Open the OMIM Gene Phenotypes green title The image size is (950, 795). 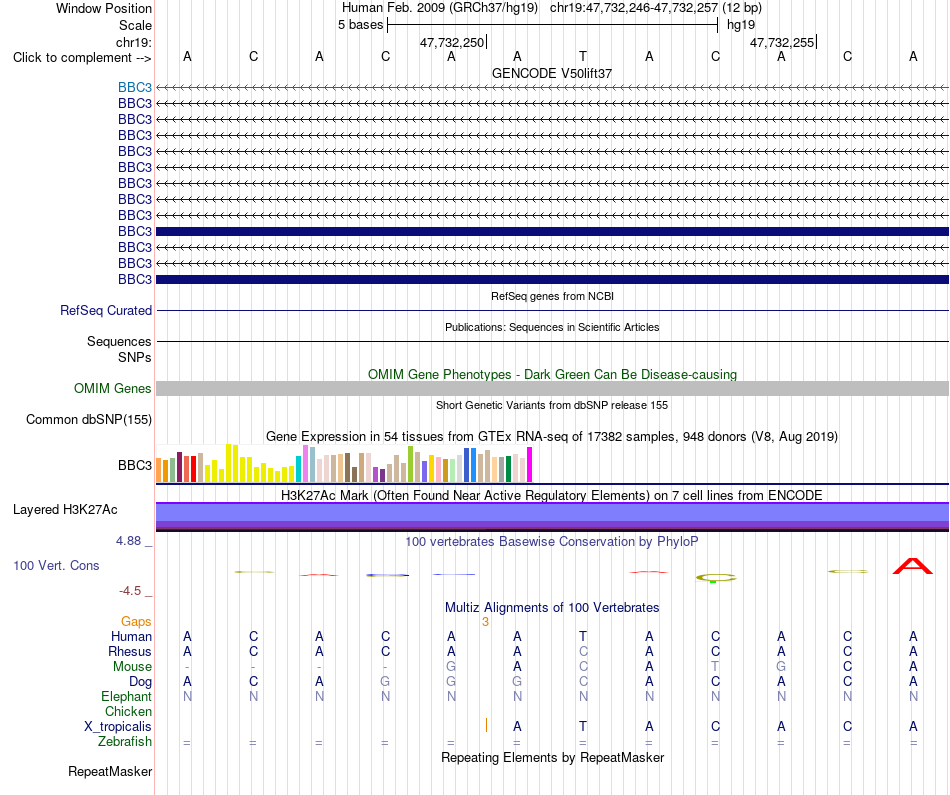click(552, 374)
